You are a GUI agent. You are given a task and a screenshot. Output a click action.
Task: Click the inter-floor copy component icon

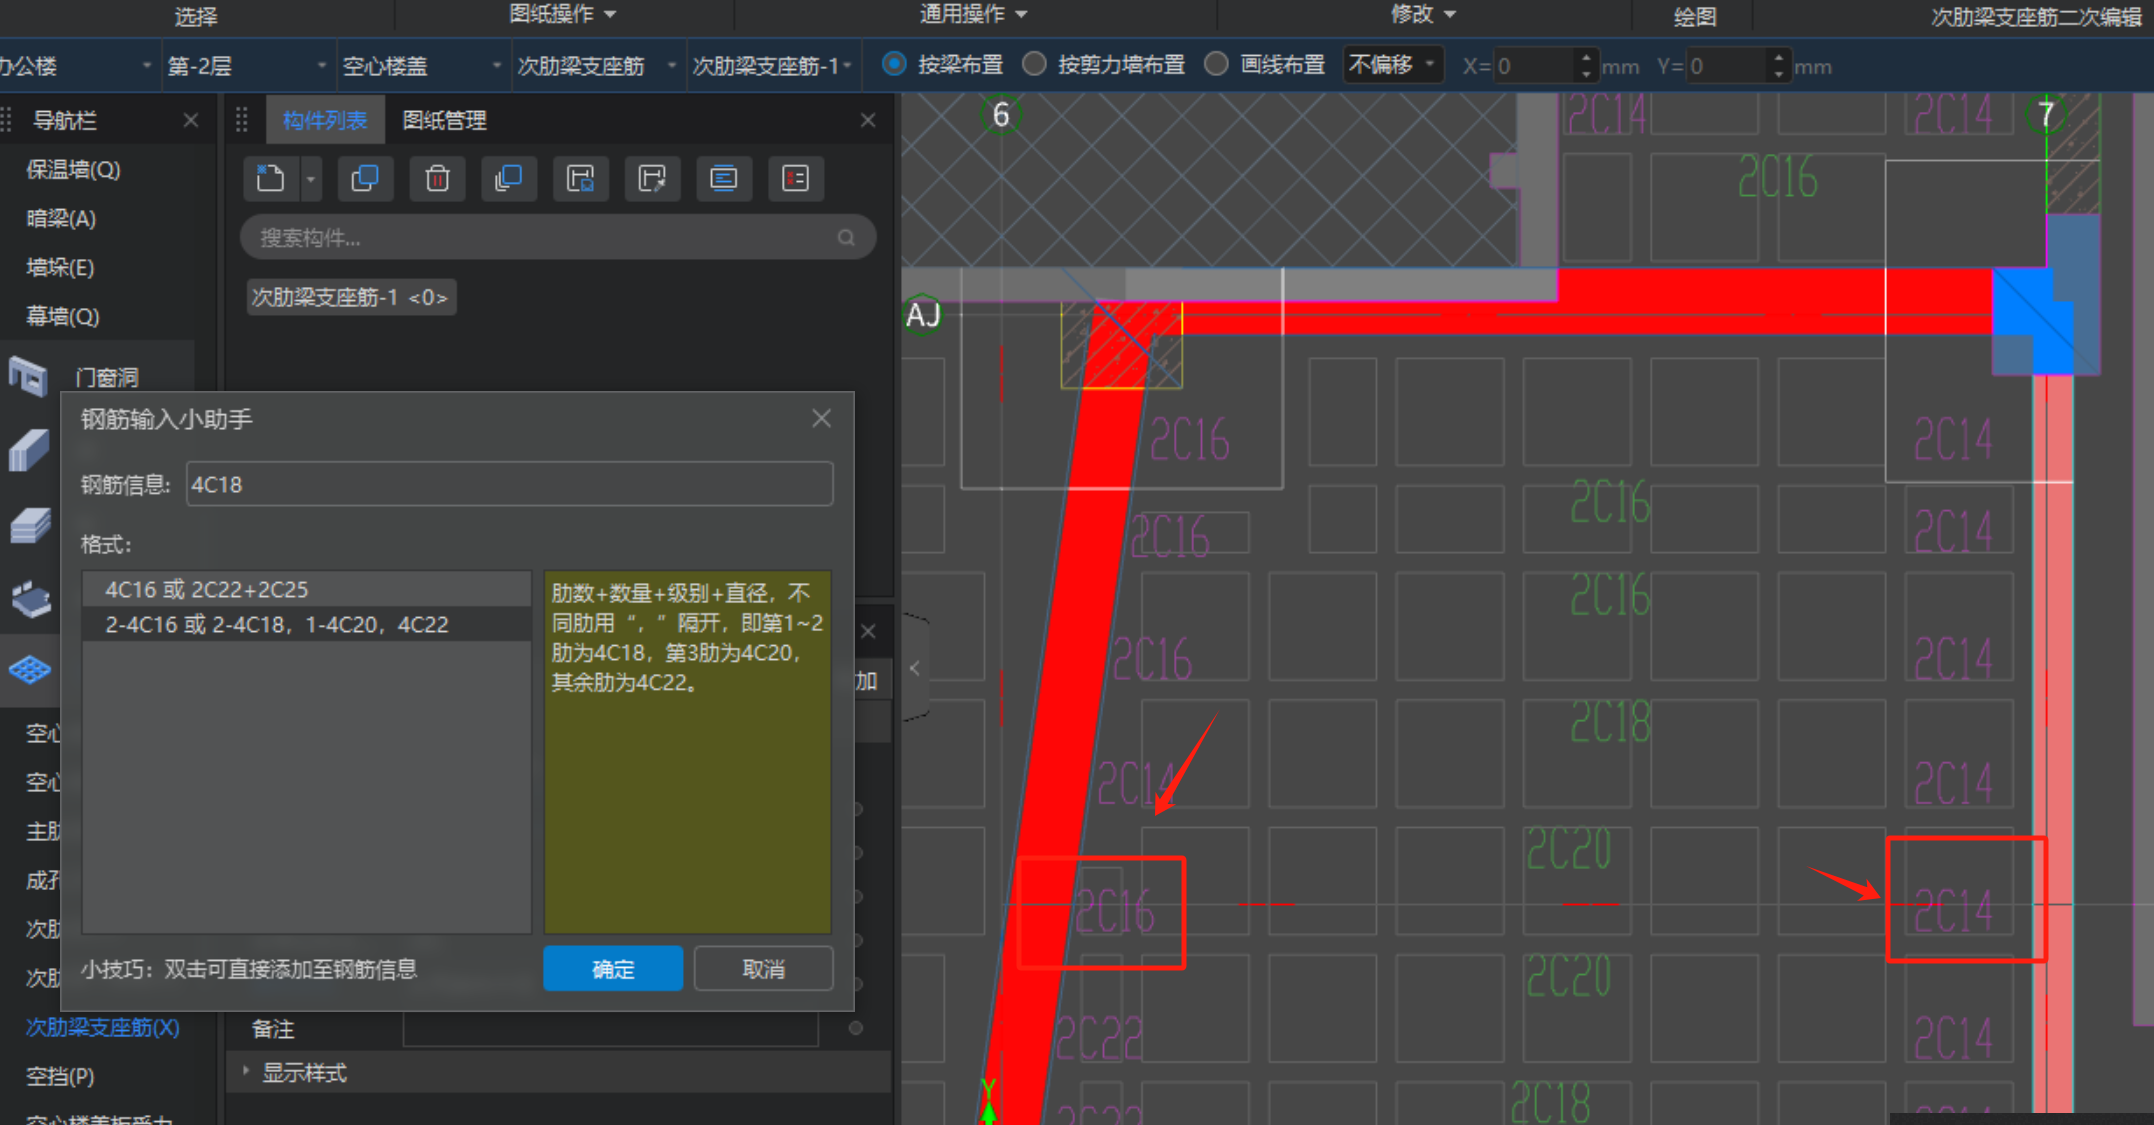(x=508, y=179)
